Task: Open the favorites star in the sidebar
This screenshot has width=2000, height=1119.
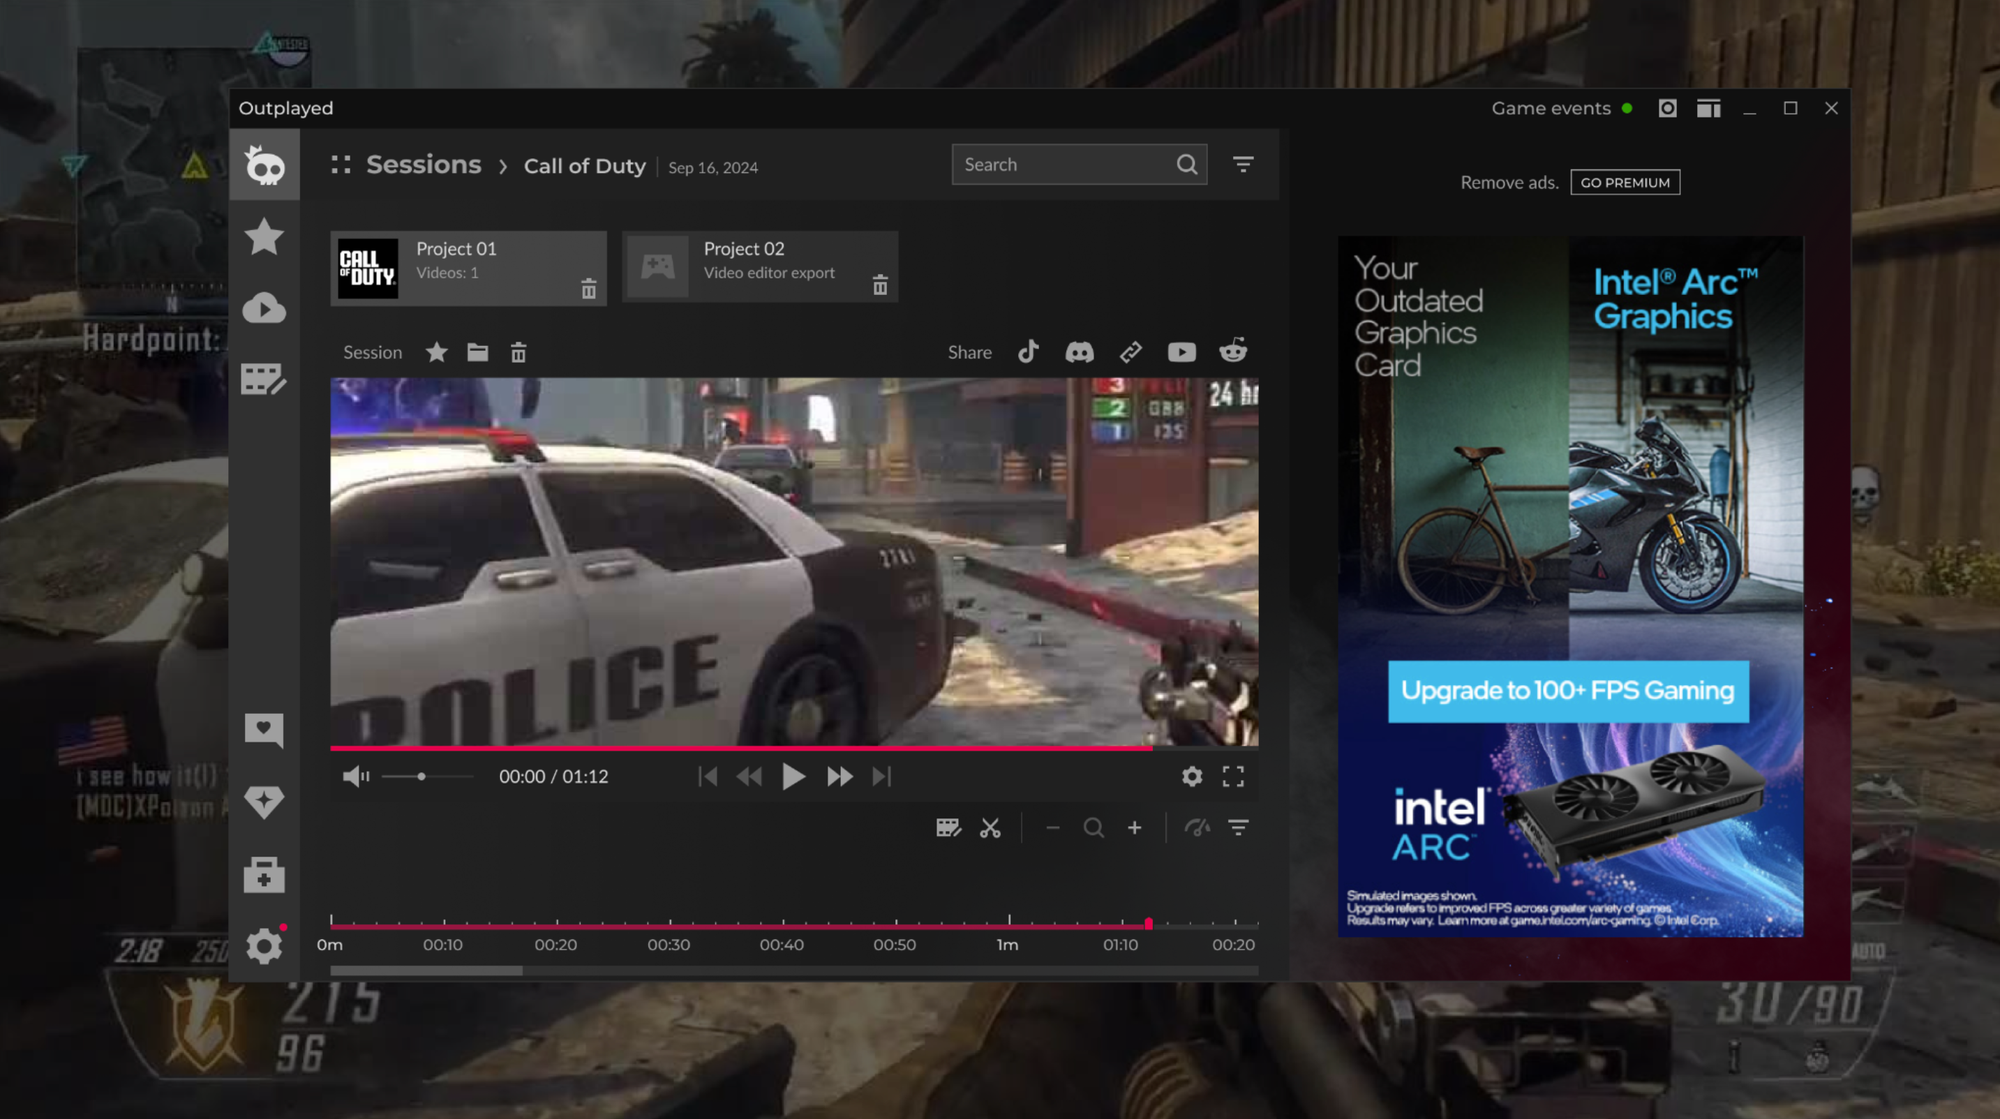Action: coord(264,237)
